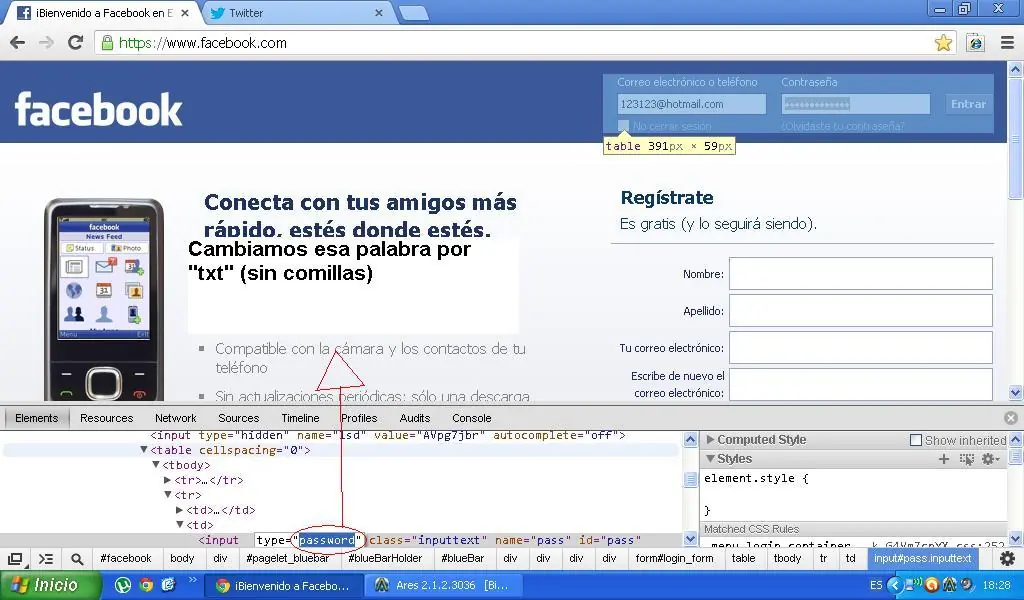Check the 'No cerrar sesión' checkbox
Viewport: 1024px width, 600px height.
pyautogui.click(x=624, y=125)
